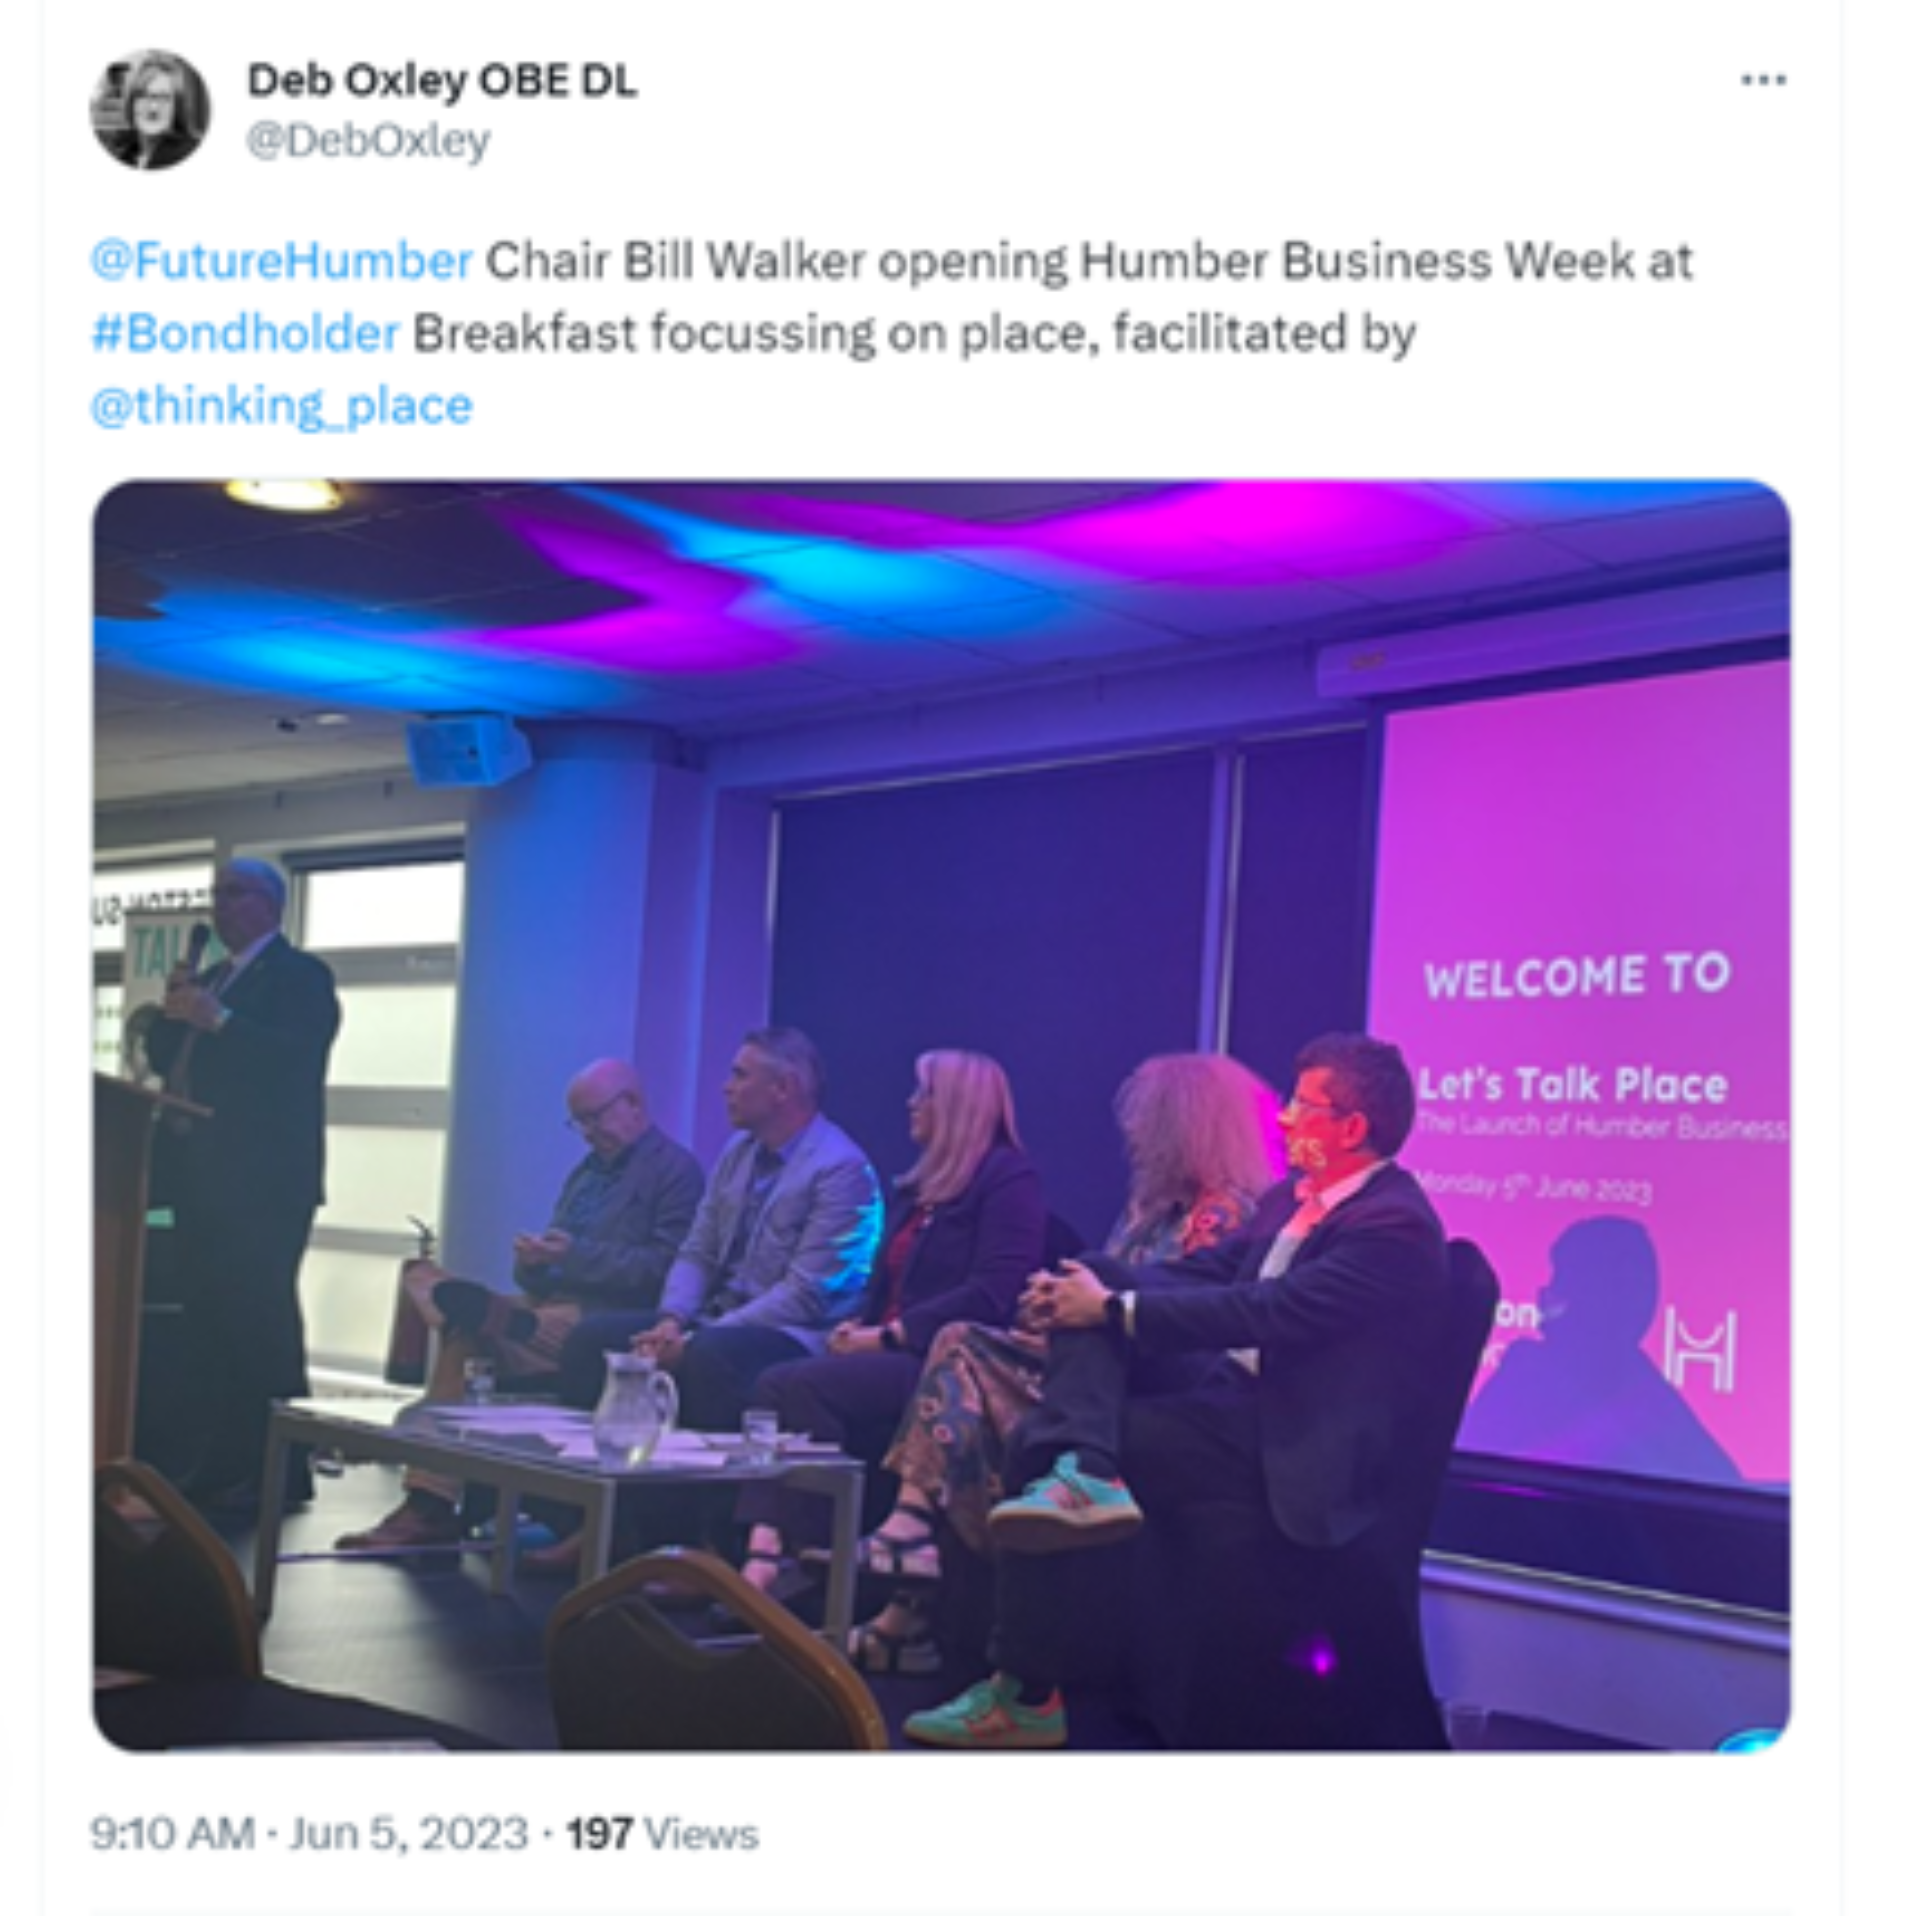Click the Monday 5th June 2023 slide text
The width and height of the screenshot is (1920, 1916).
[x=1535, y=1186]
